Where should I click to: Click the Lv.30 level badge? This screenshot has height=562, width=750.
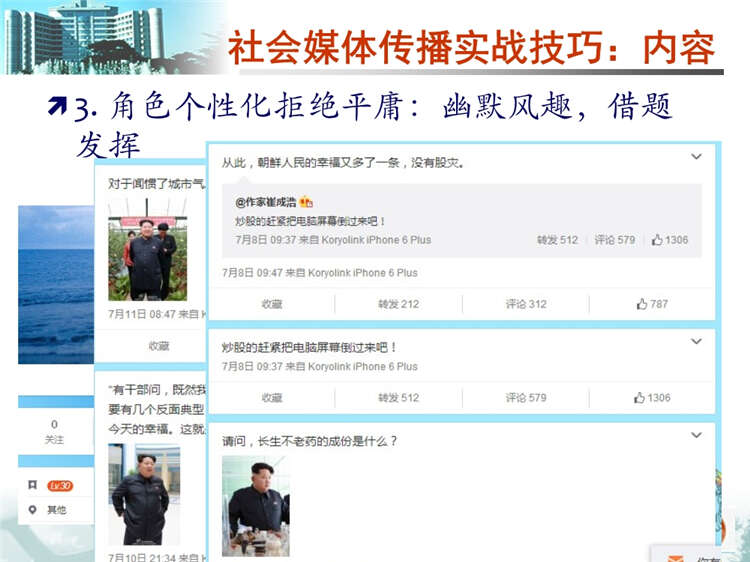(x=60, y=486)
